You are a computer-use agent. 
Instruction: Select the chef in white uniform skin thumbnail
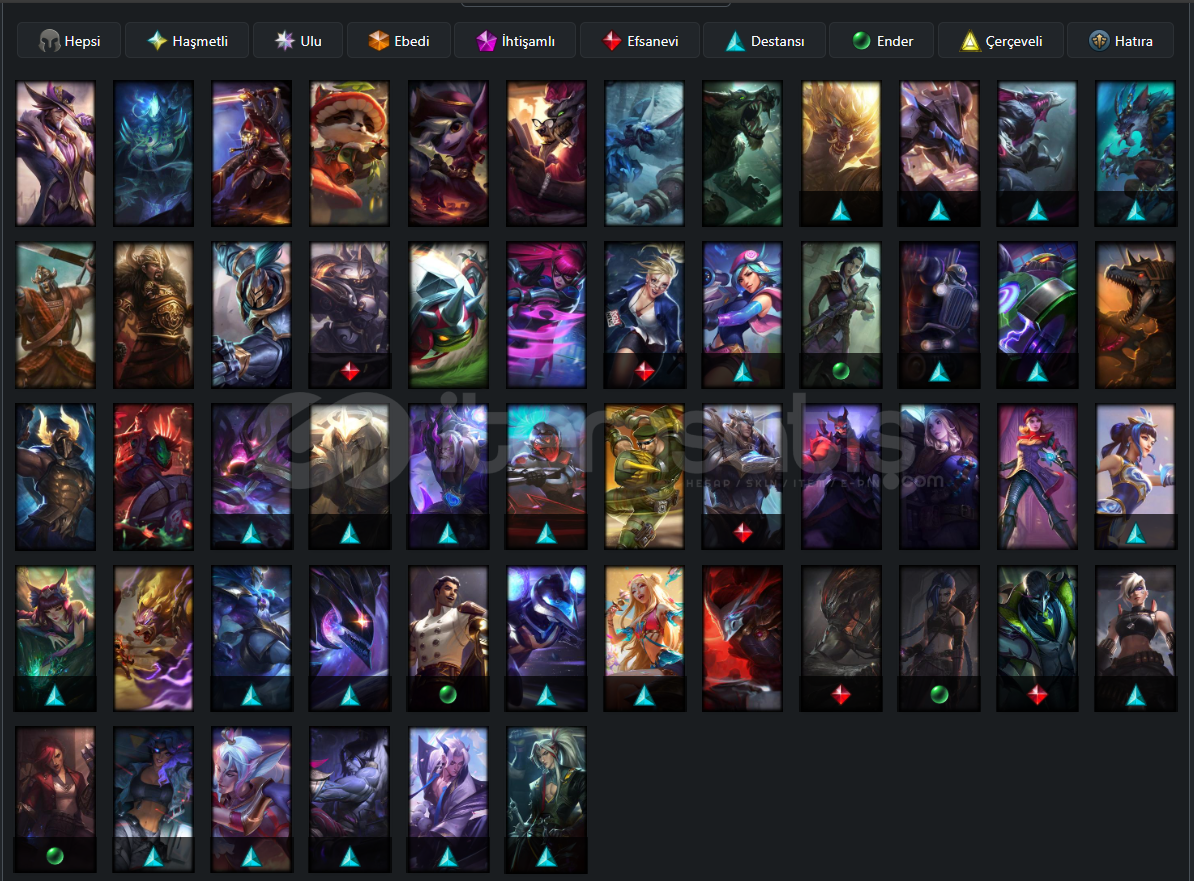pos(448,638)
